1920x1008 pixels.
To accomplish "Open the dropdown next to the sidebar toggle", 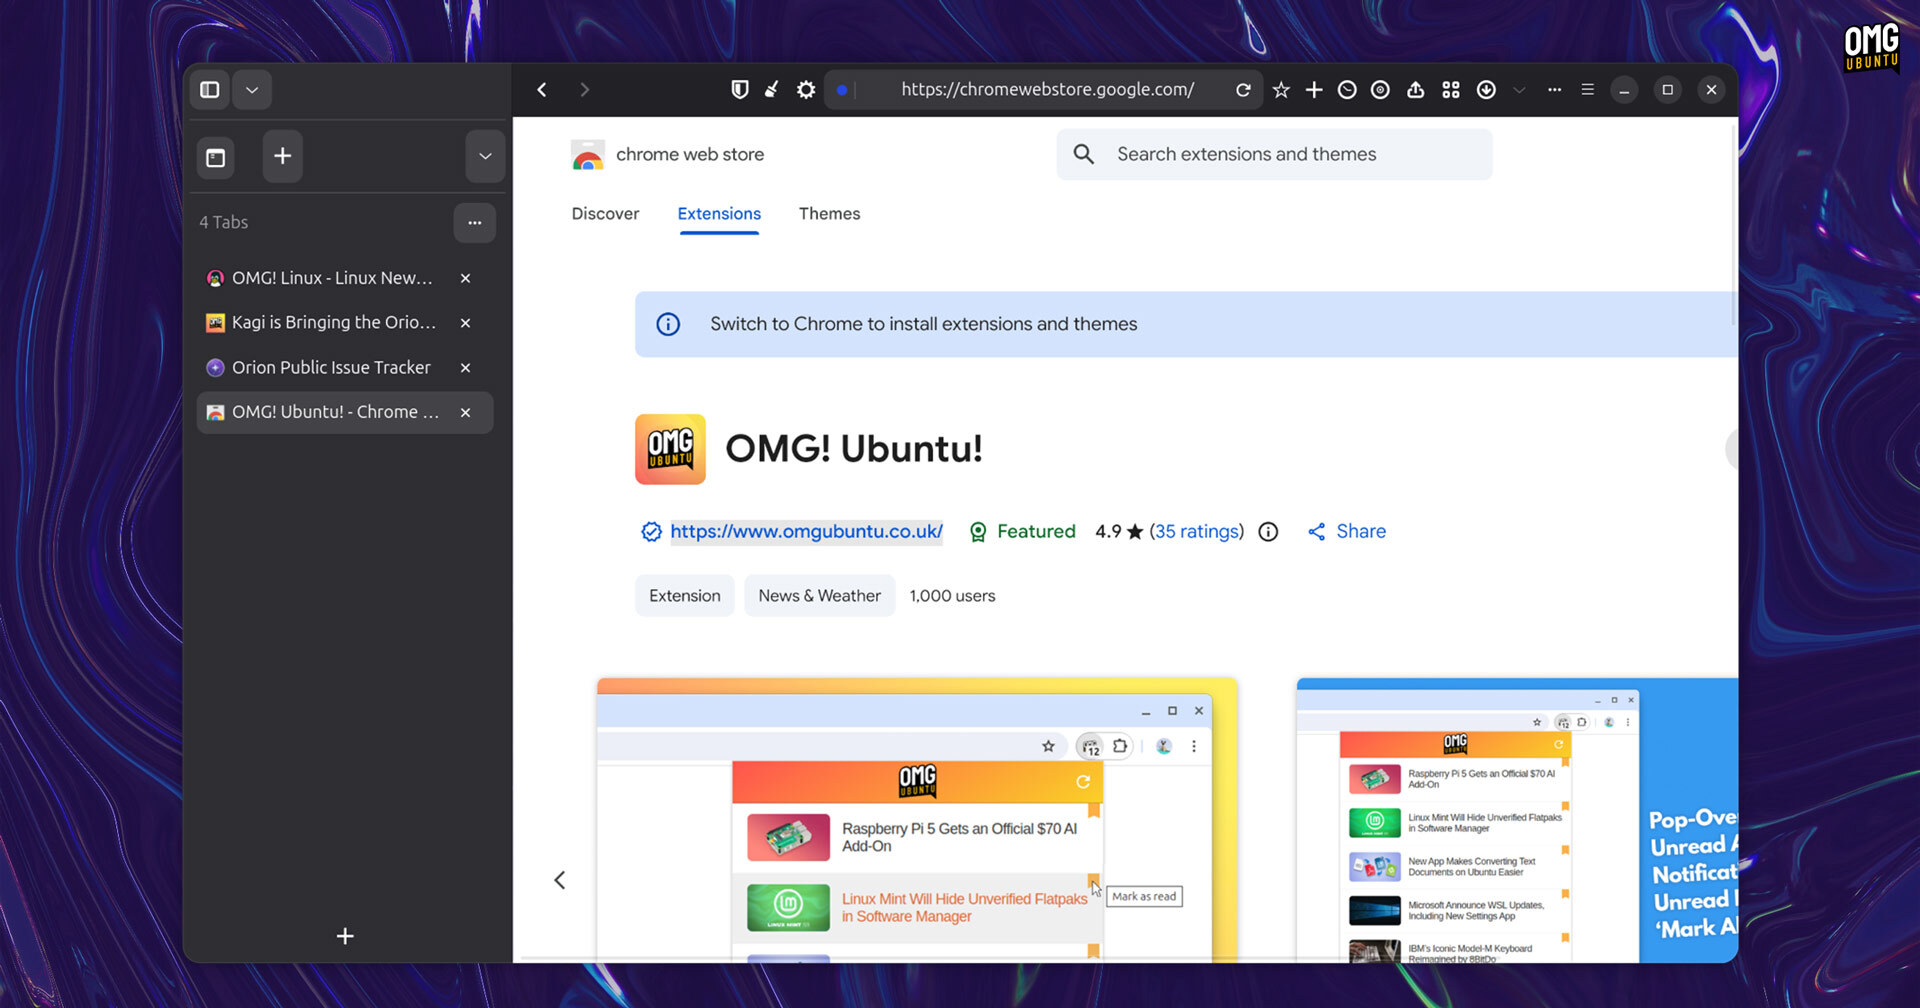I will (x=252, y=90).
